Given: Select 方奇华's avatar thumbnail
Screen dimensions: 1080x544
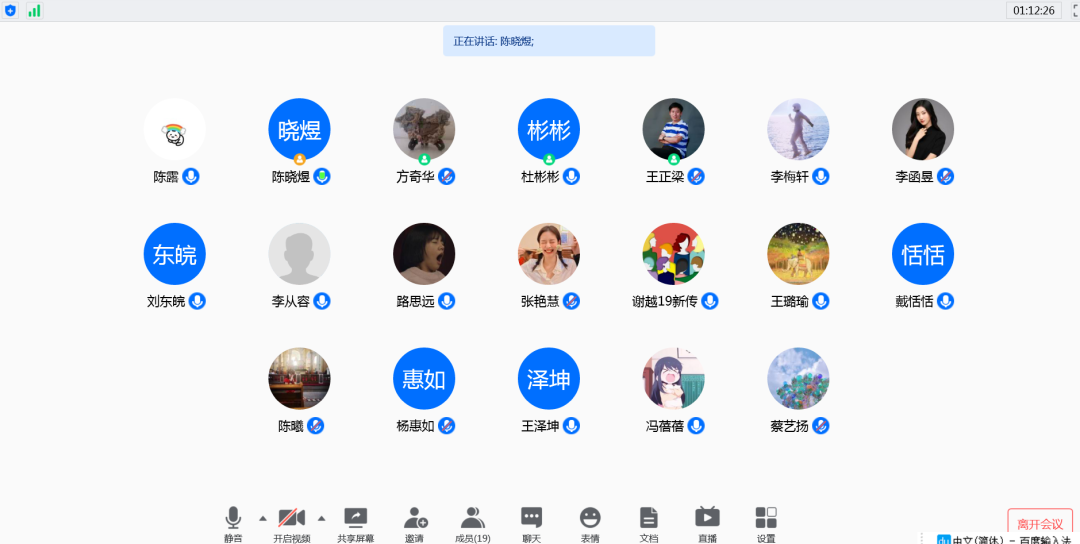Looking at the screenshot, I should pyautogui.click(x=424, y=129).
